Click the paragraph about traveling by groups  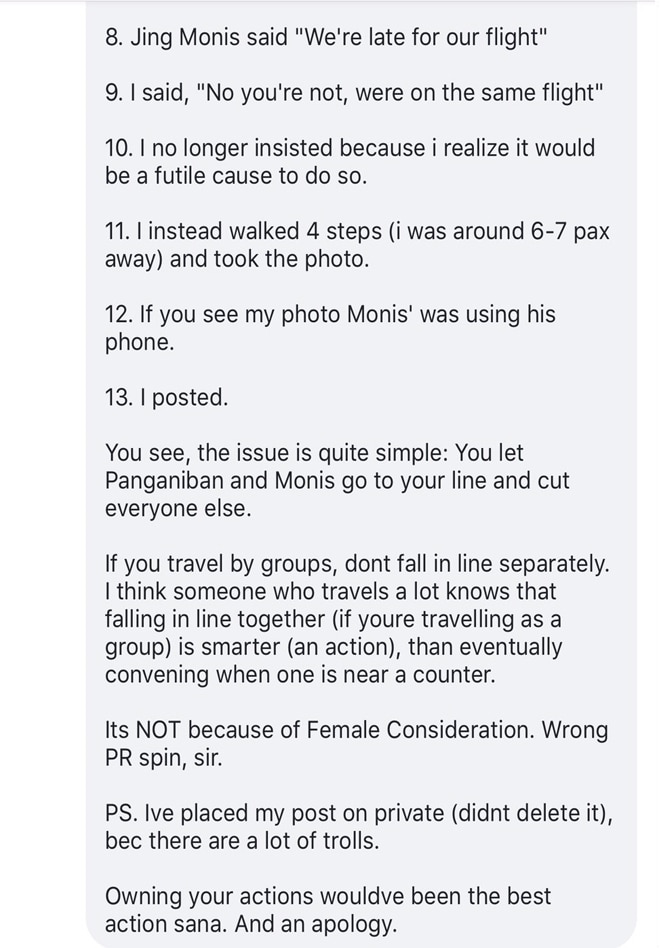pos(357,618)
